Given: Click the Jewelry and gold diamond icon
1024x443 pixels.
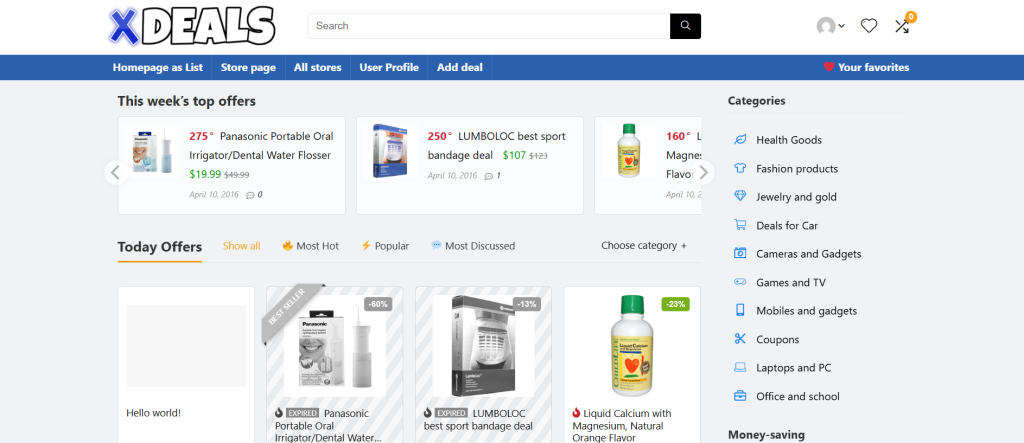Looking at the screenshot, I should 740,197.
